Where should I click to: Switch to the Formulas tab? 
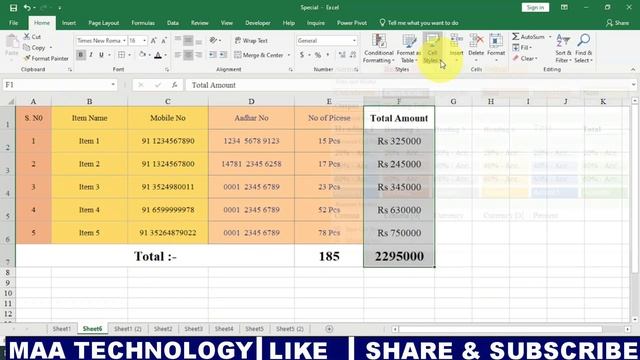pyautogui.click(x=143, y=23)
